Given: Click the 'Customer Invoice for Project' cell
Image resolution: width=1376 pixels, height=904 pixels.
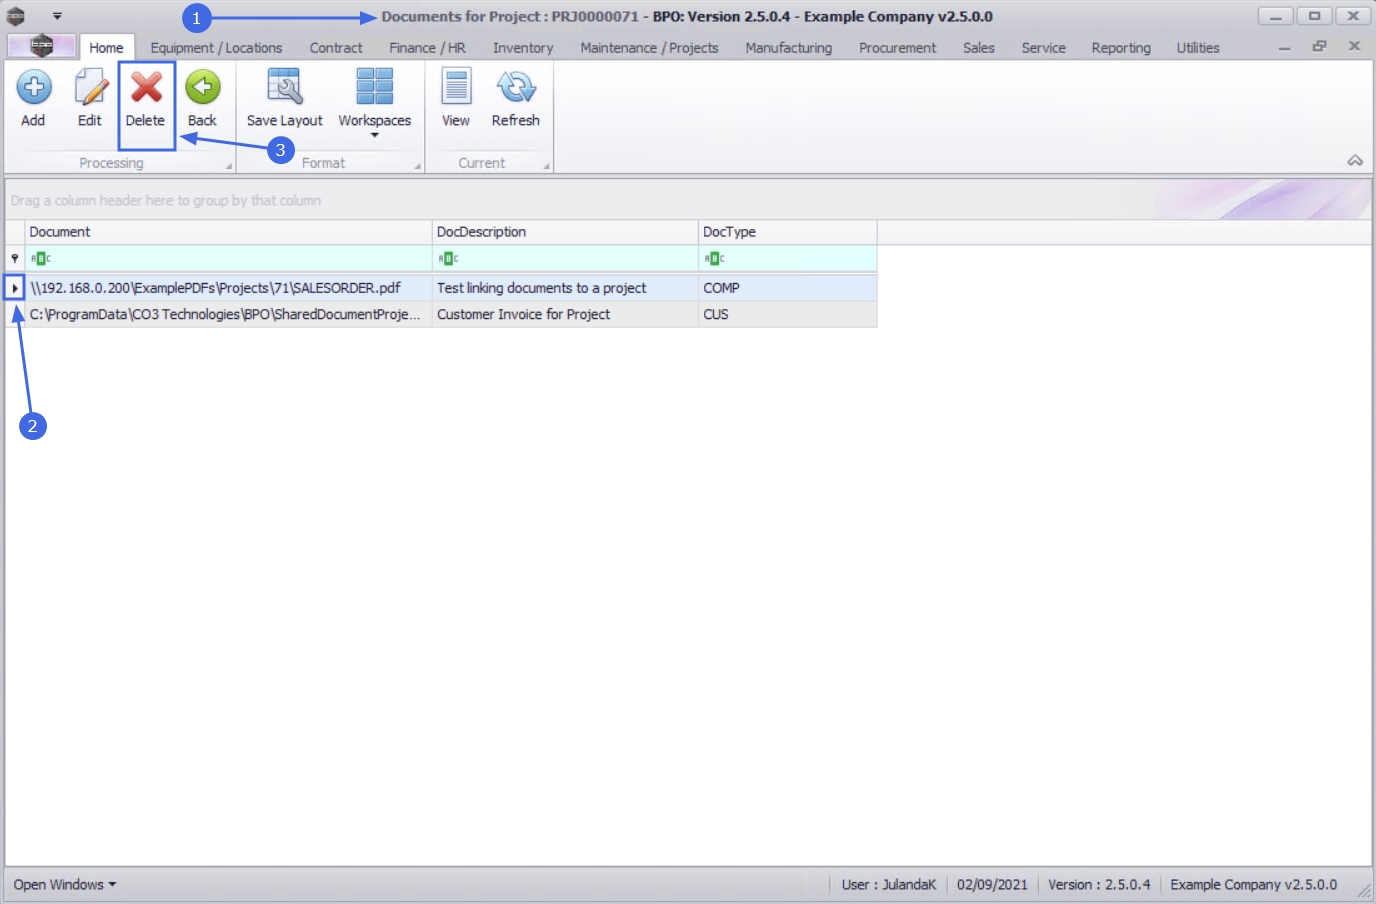Looking at the screenshot, I should point(565,314).
